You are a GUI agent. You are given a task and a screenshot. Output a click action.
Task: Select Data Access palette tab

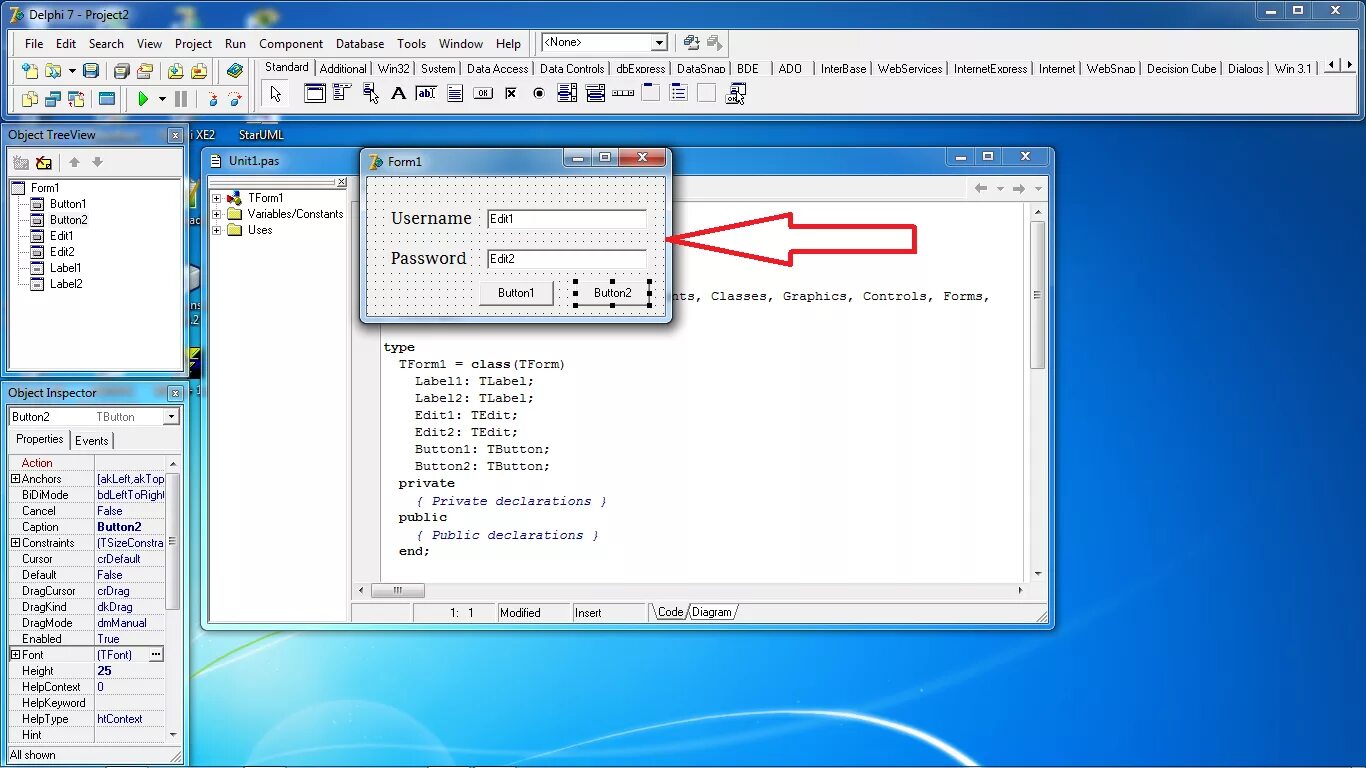[497, 68]
